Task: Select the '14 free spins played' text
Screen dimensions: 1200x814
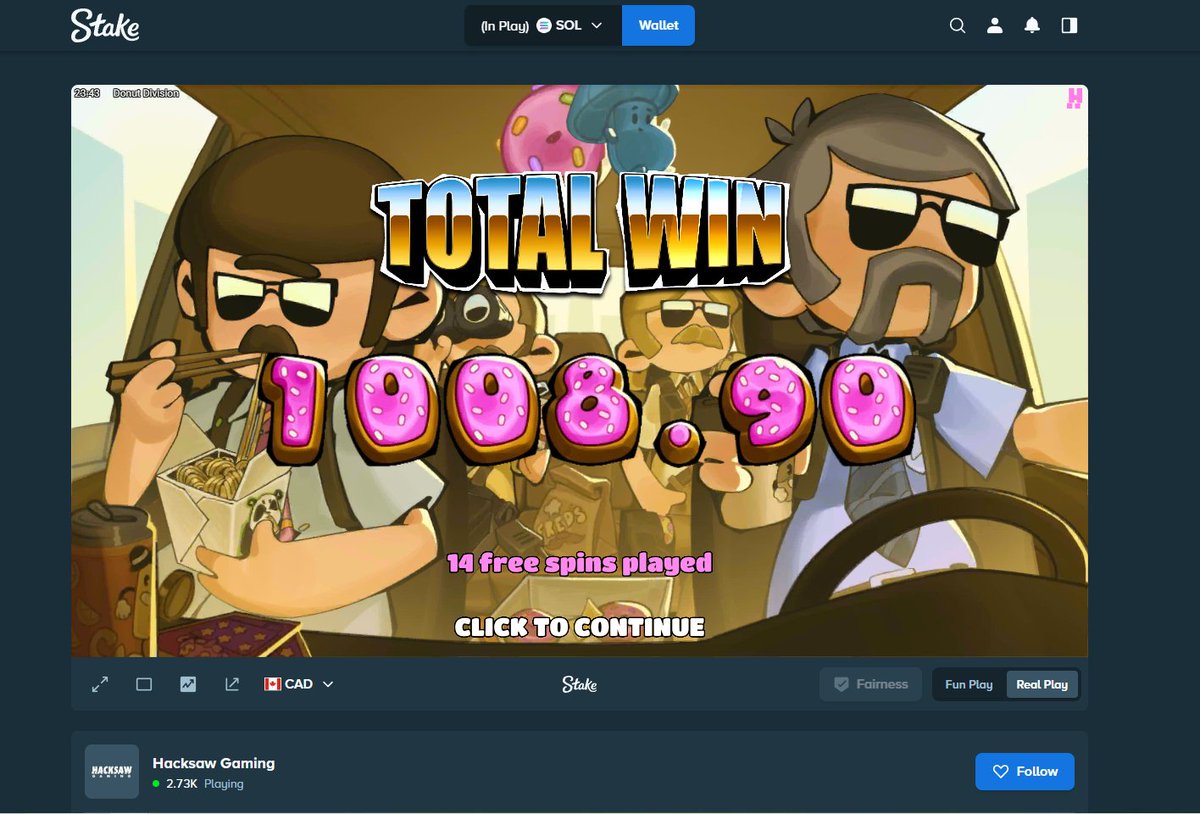Action: pos(580,564)
